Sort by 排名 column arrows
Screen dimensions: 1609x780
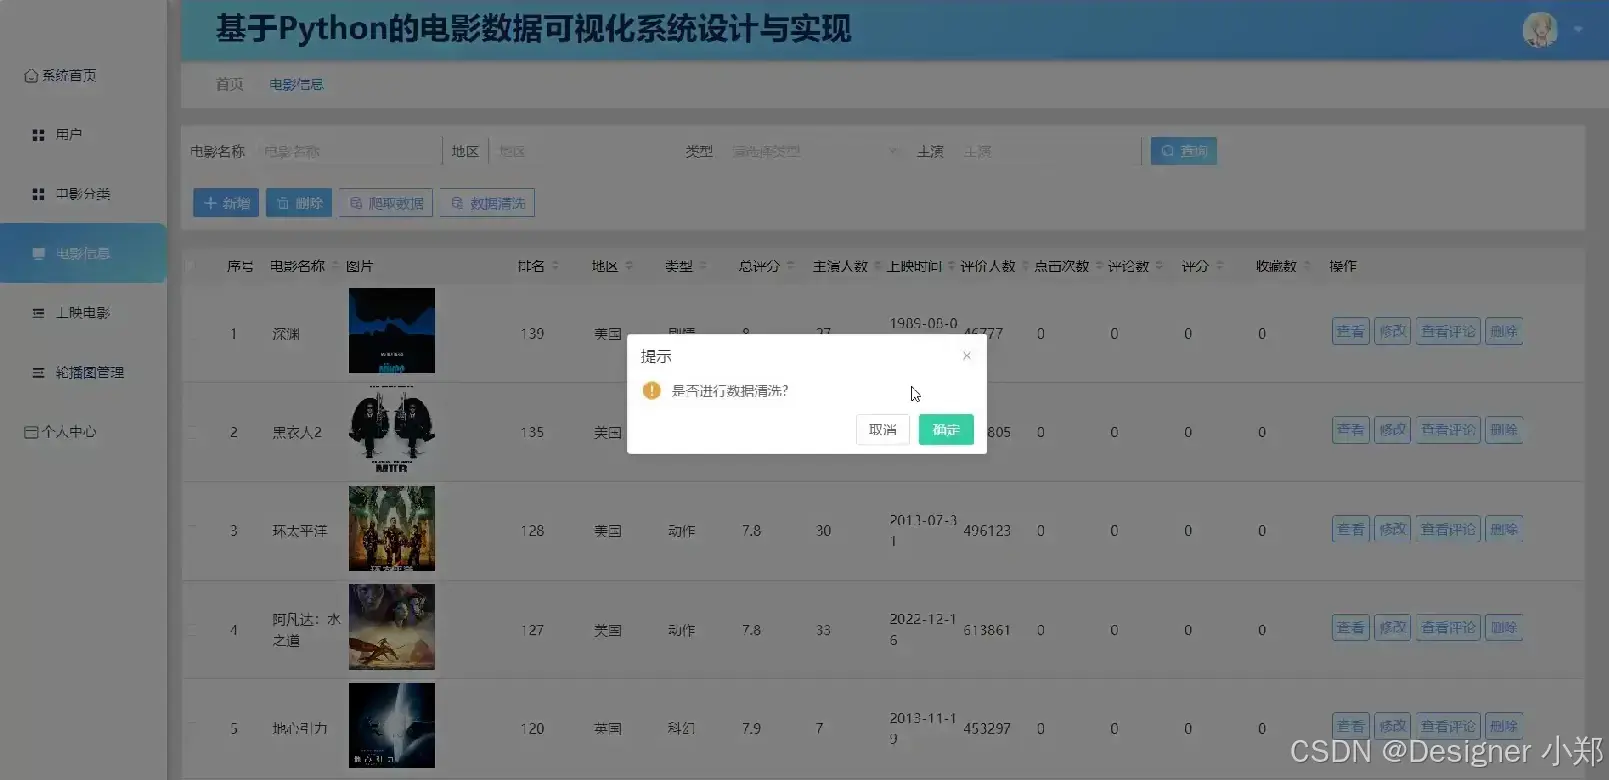pos(555,266)
